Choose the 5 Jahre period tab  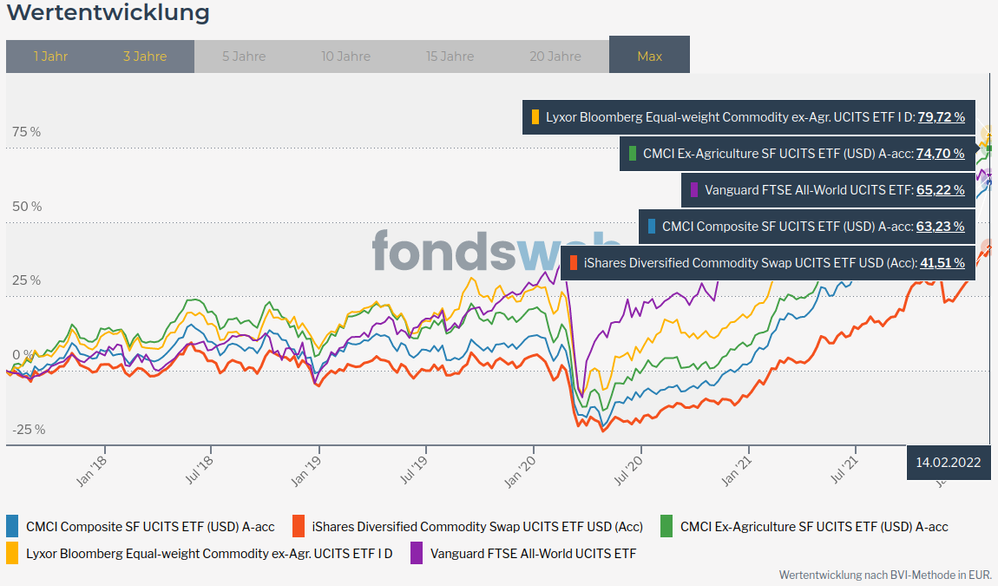click(x=244, y=56)
